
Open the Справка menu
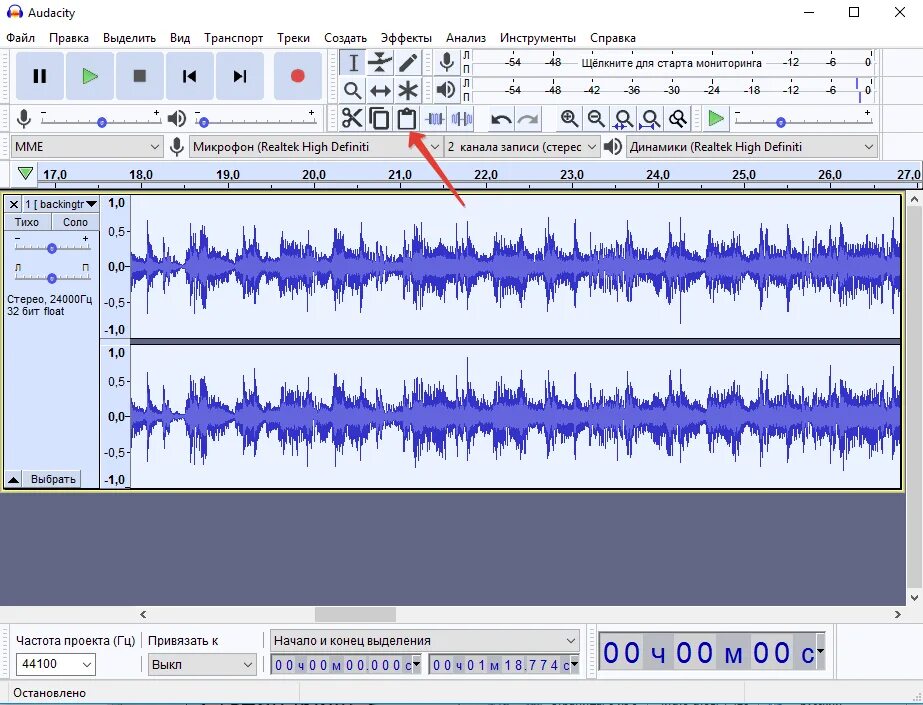[x=613, y=38]
